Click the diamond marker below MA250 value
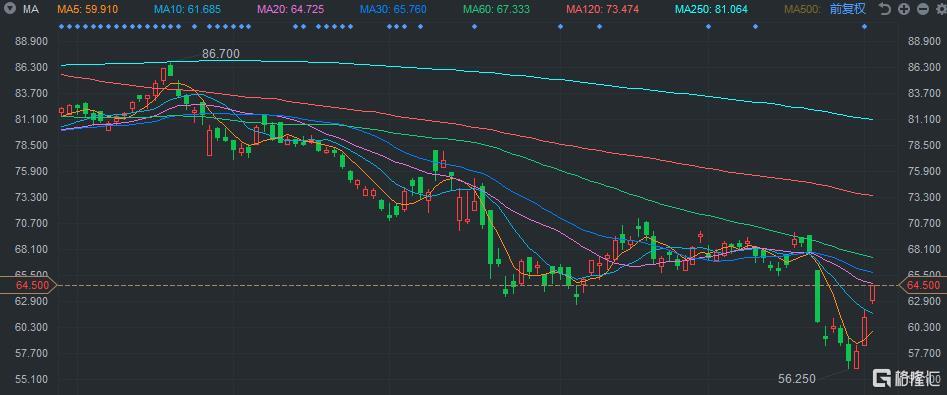The width and height of the screenshot is (947, 395). coord(708,27)
